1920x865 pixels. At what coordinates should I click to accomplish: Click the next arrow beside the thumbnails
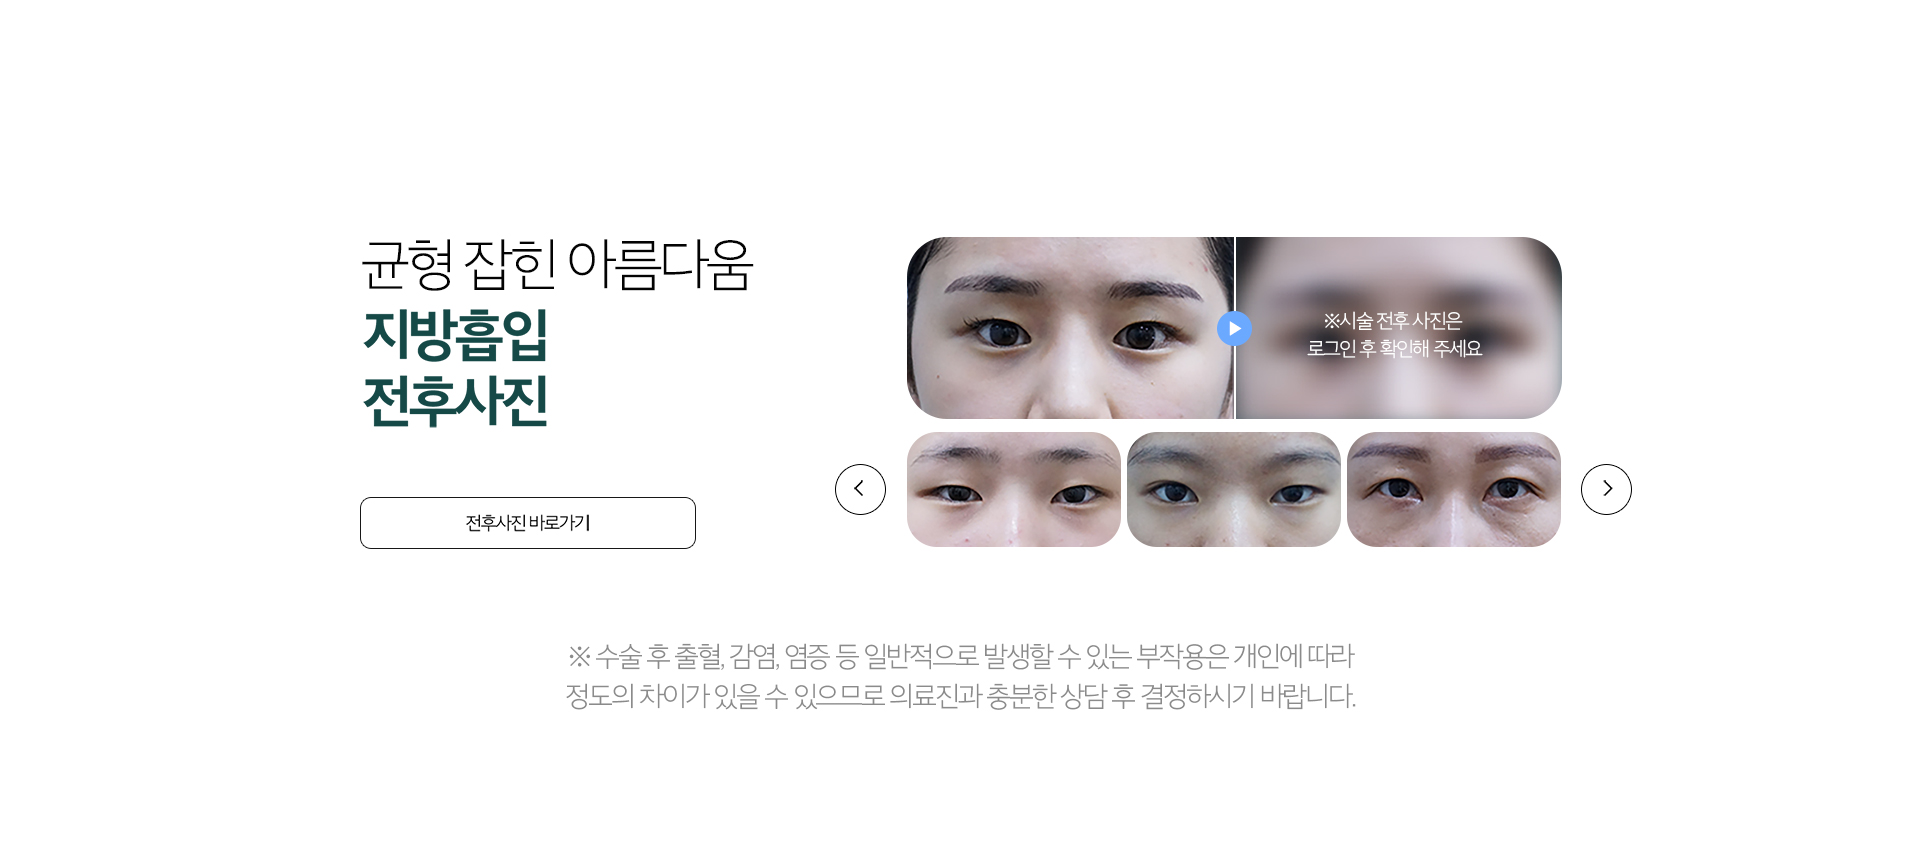[1606, 489]
